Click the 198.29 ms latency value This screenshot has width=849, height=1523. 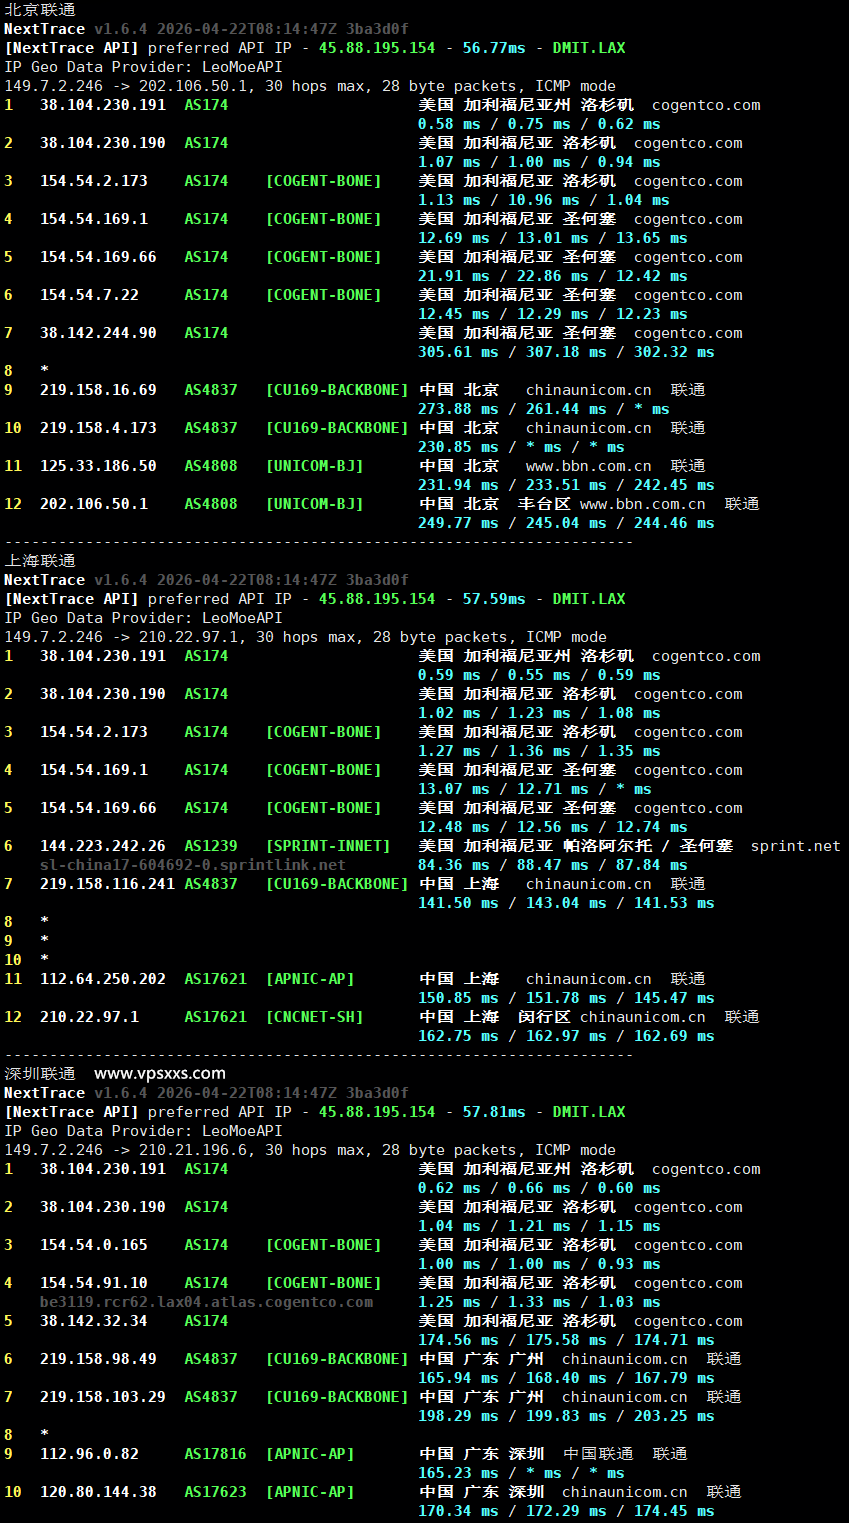click(x=458, y=1416)
